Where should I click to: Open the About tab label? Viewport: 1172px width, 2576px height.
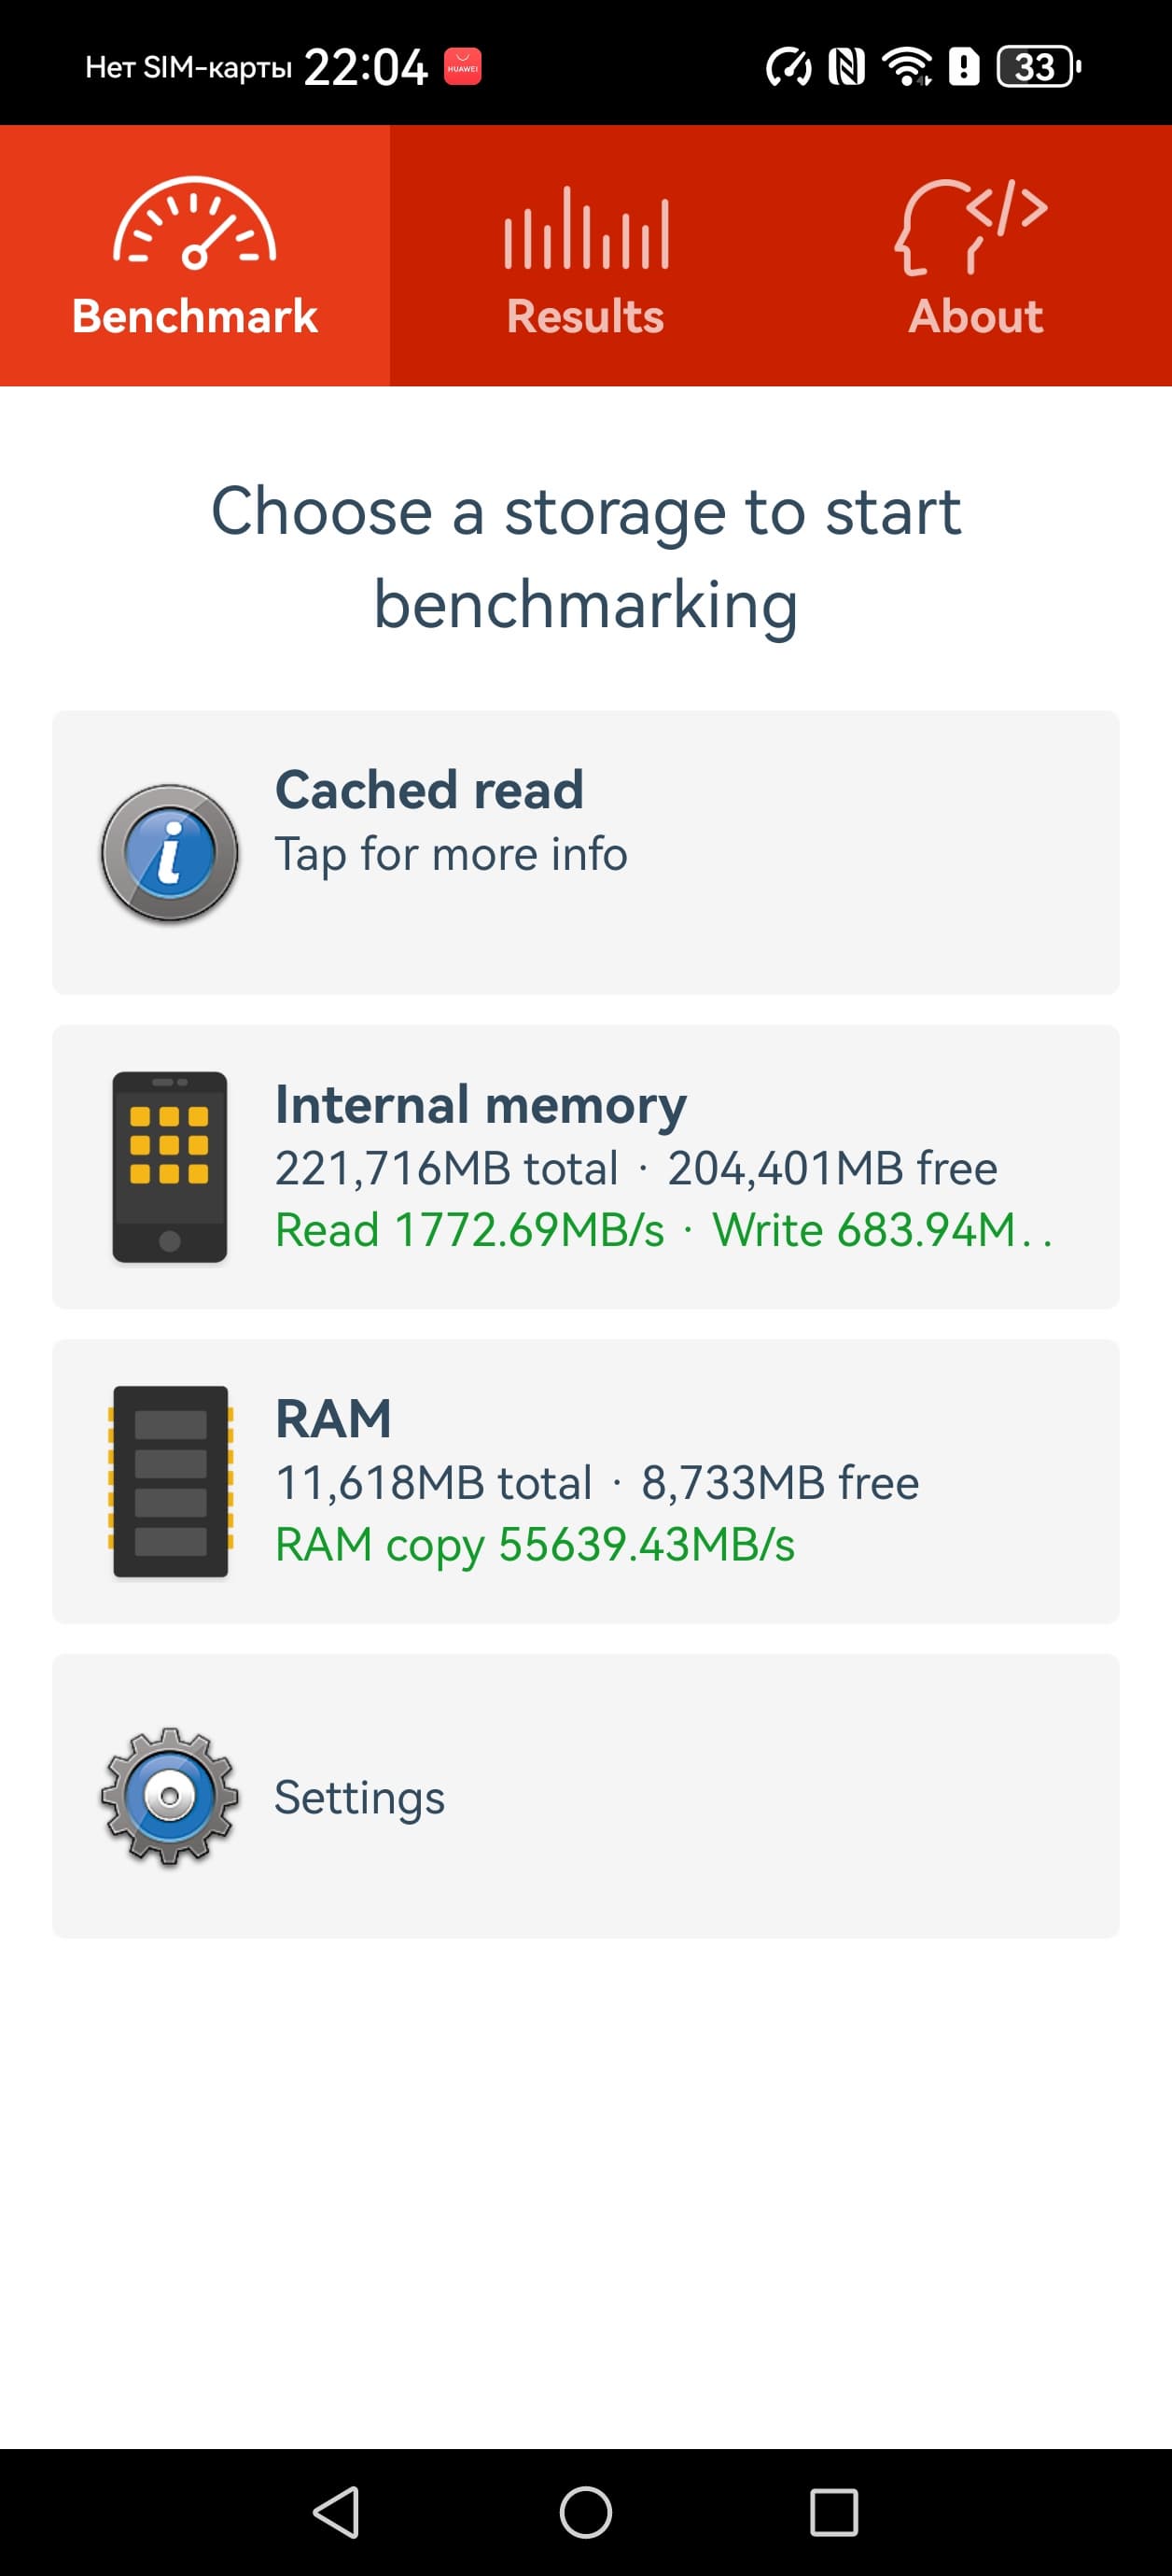(976, 317)
